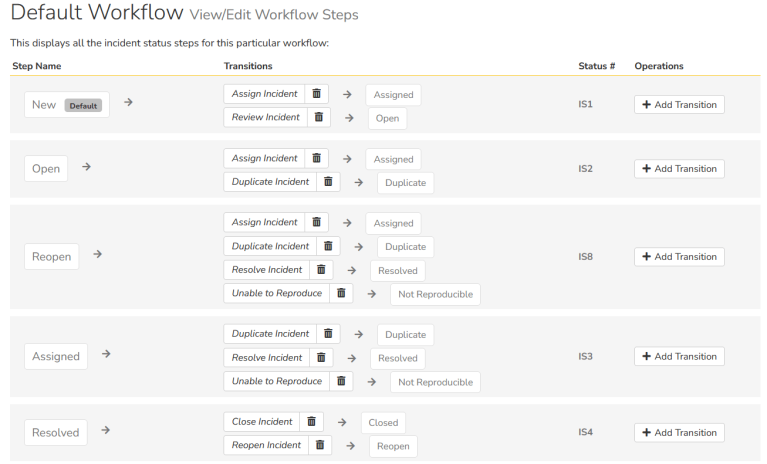Click Not Reproducible destination in Reopen row
Screen dimensions: 767x464
coord(435,294)
